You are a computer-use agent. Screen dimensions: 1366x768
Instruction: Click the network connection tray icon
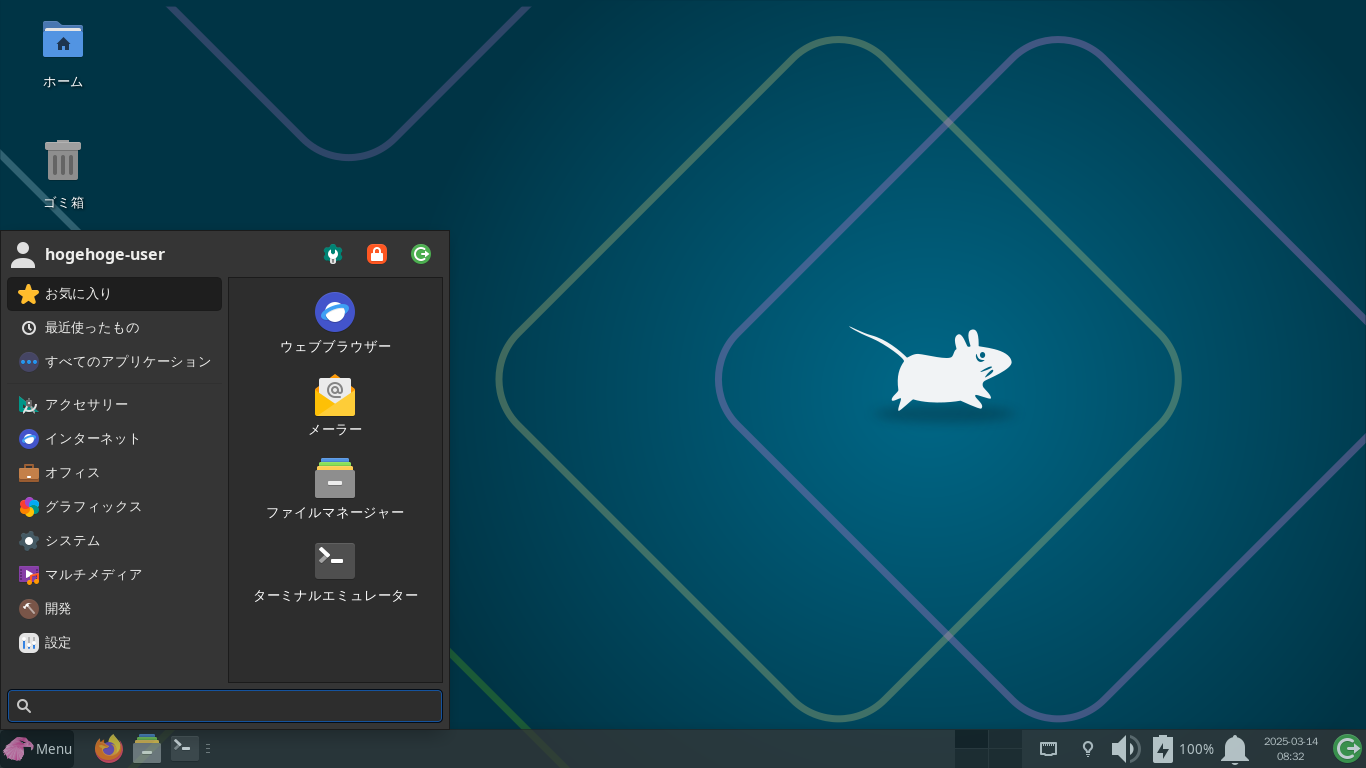click(x=1049, y=749)
